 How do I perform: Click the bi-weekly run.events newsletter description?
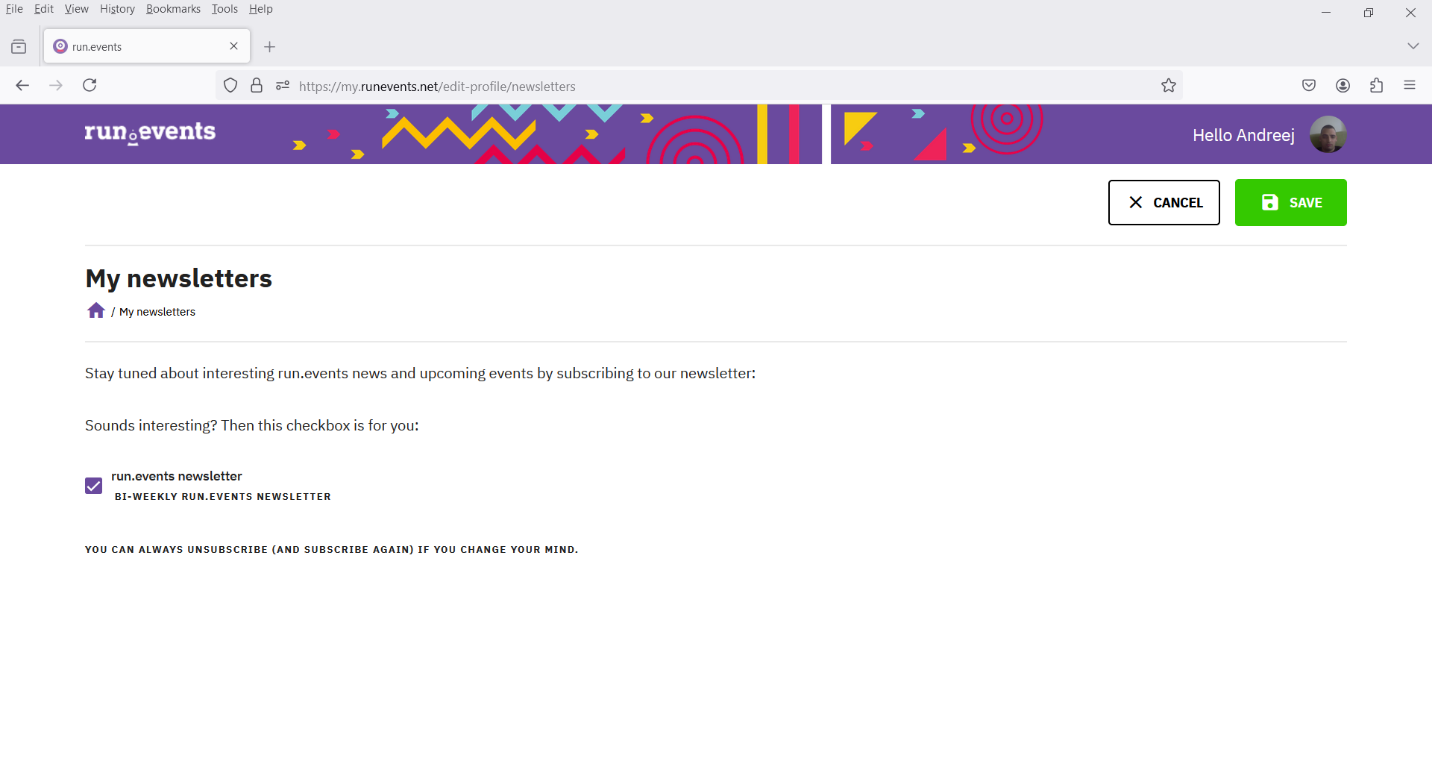click(x=223, y=497)
